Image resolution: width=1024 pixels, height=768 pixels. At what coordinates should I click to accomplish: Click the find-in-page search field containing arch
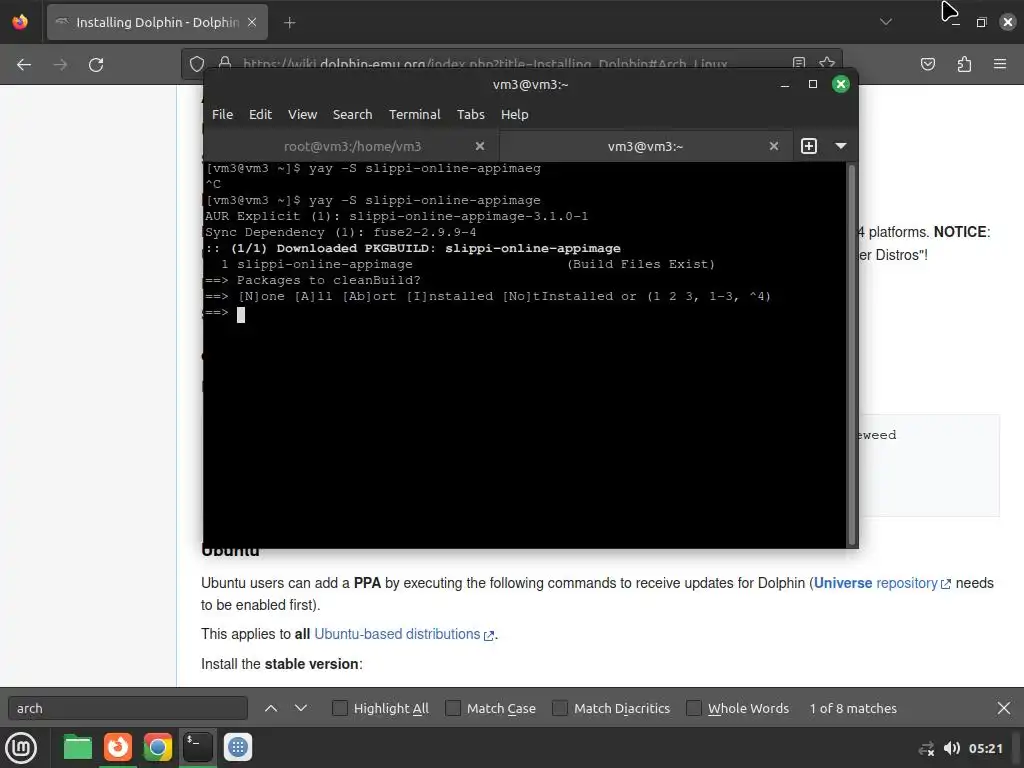tap(128, 708)
